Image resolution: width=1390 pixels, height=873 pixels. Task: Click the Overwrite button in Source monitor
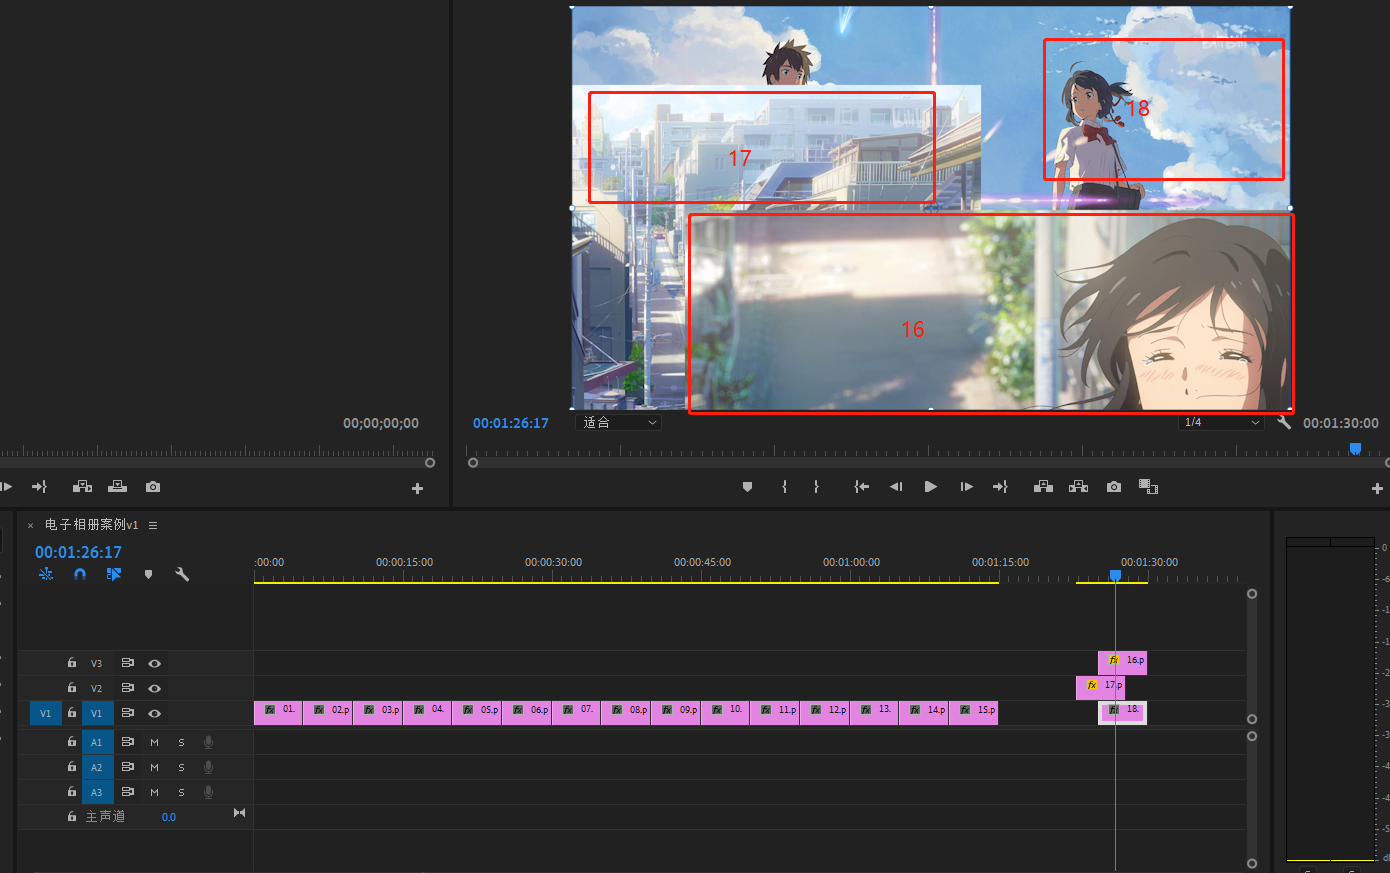coord(117,487)
